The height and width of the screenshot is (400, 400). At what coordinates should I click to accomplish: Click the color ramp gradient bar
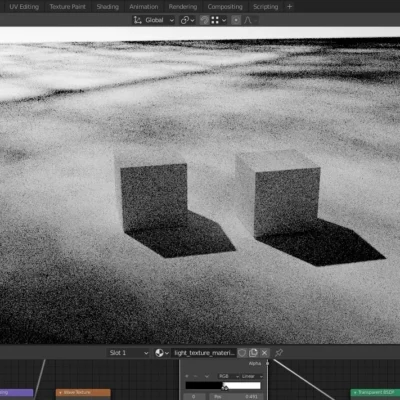click(223, 385)
